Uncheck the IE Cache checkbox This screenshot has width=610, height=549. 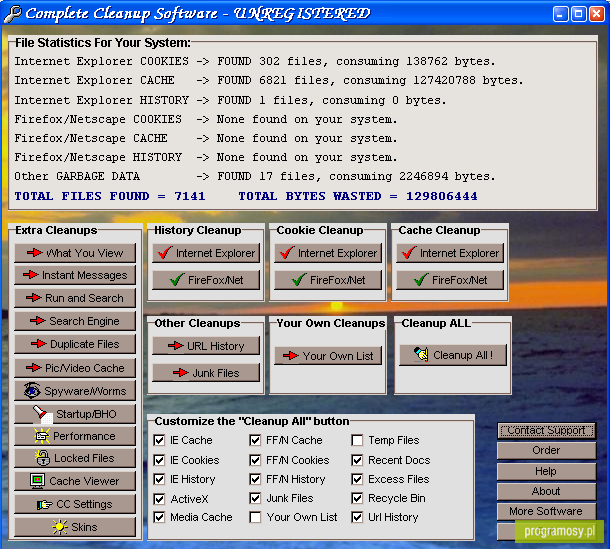coord(159,440)
